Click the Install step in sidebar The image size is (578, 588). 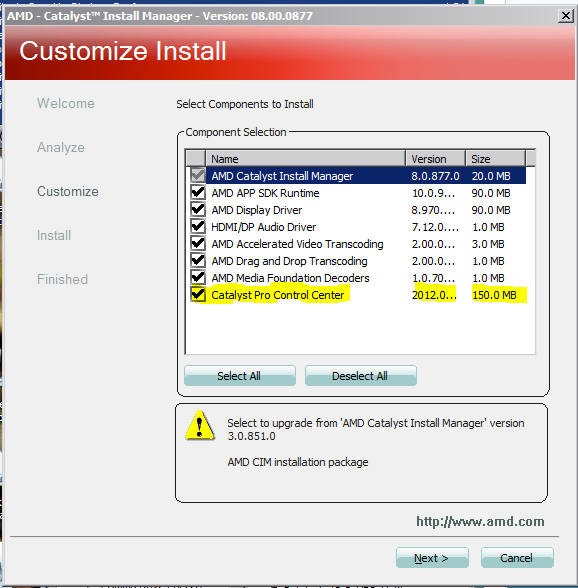54,235
